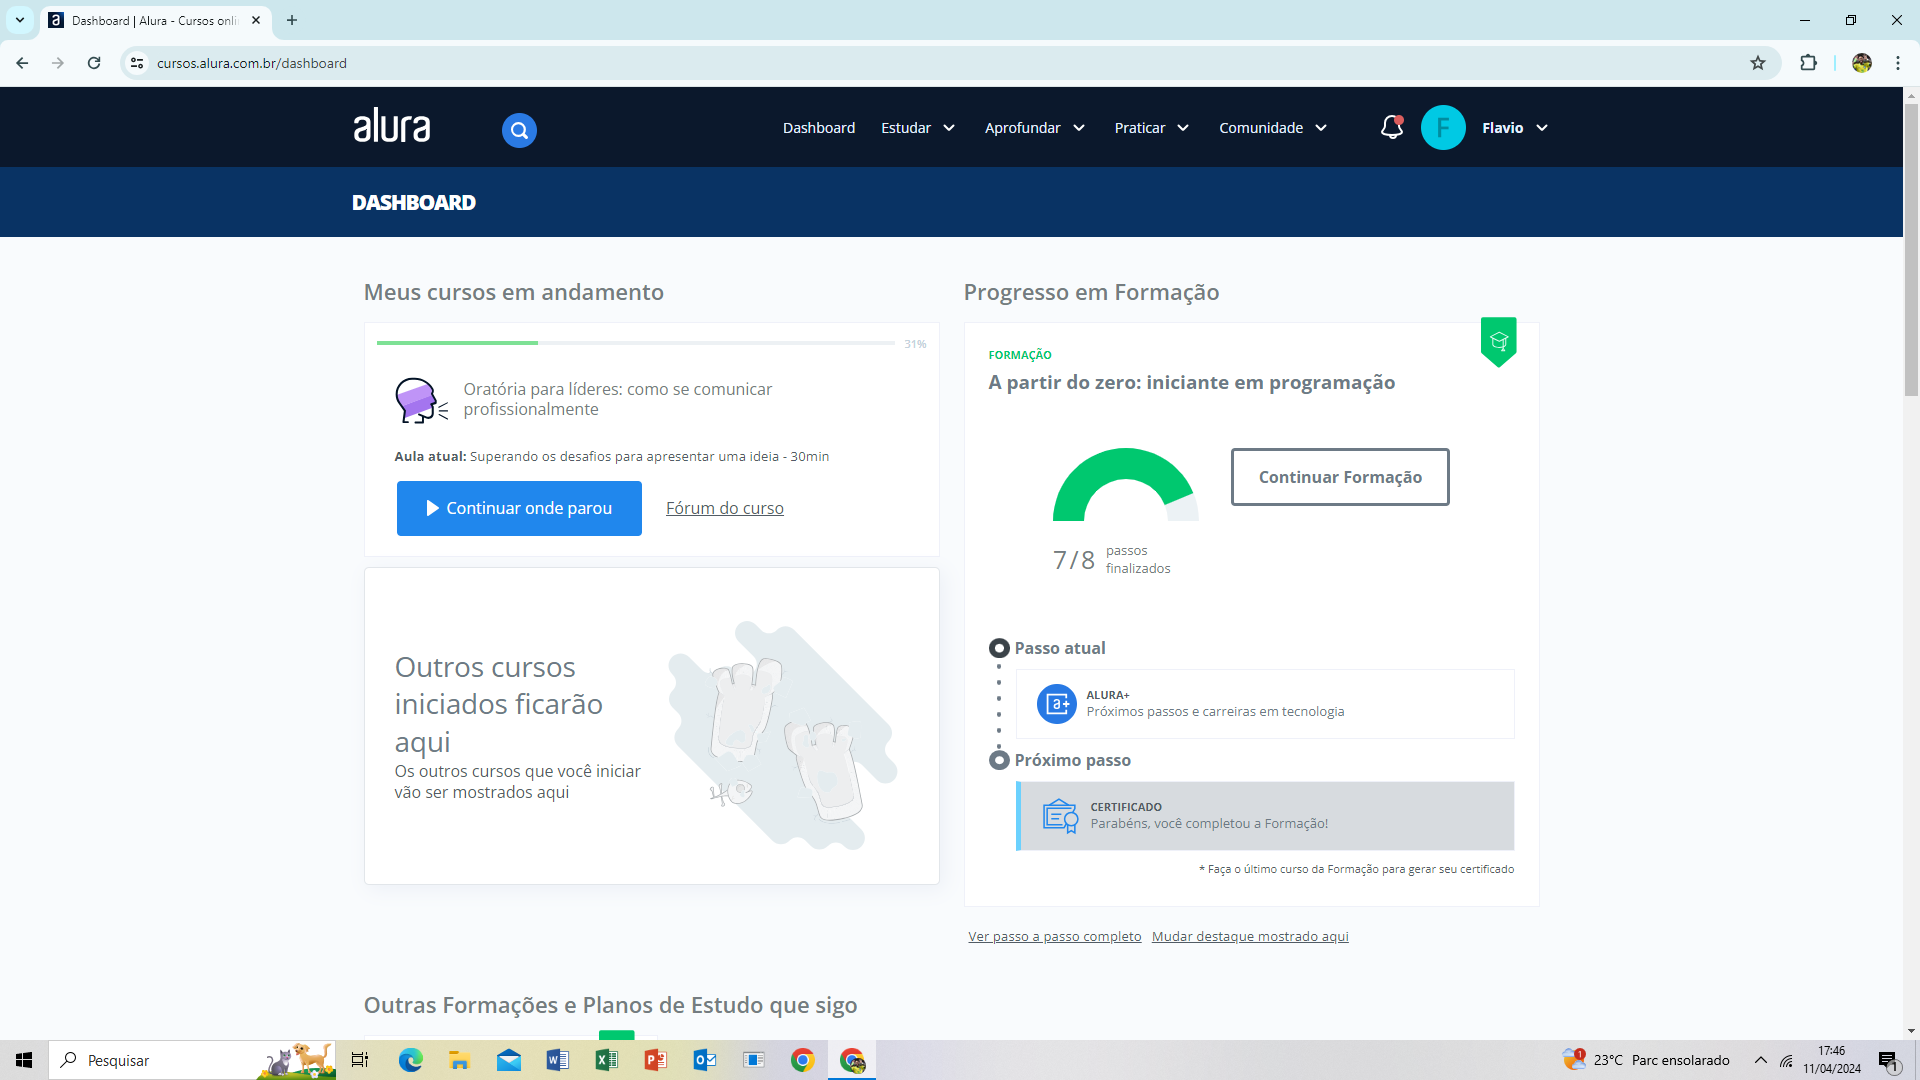Select the Dashboard menu item
This screenshot has width=1920, height=1080.
point(818,128)
